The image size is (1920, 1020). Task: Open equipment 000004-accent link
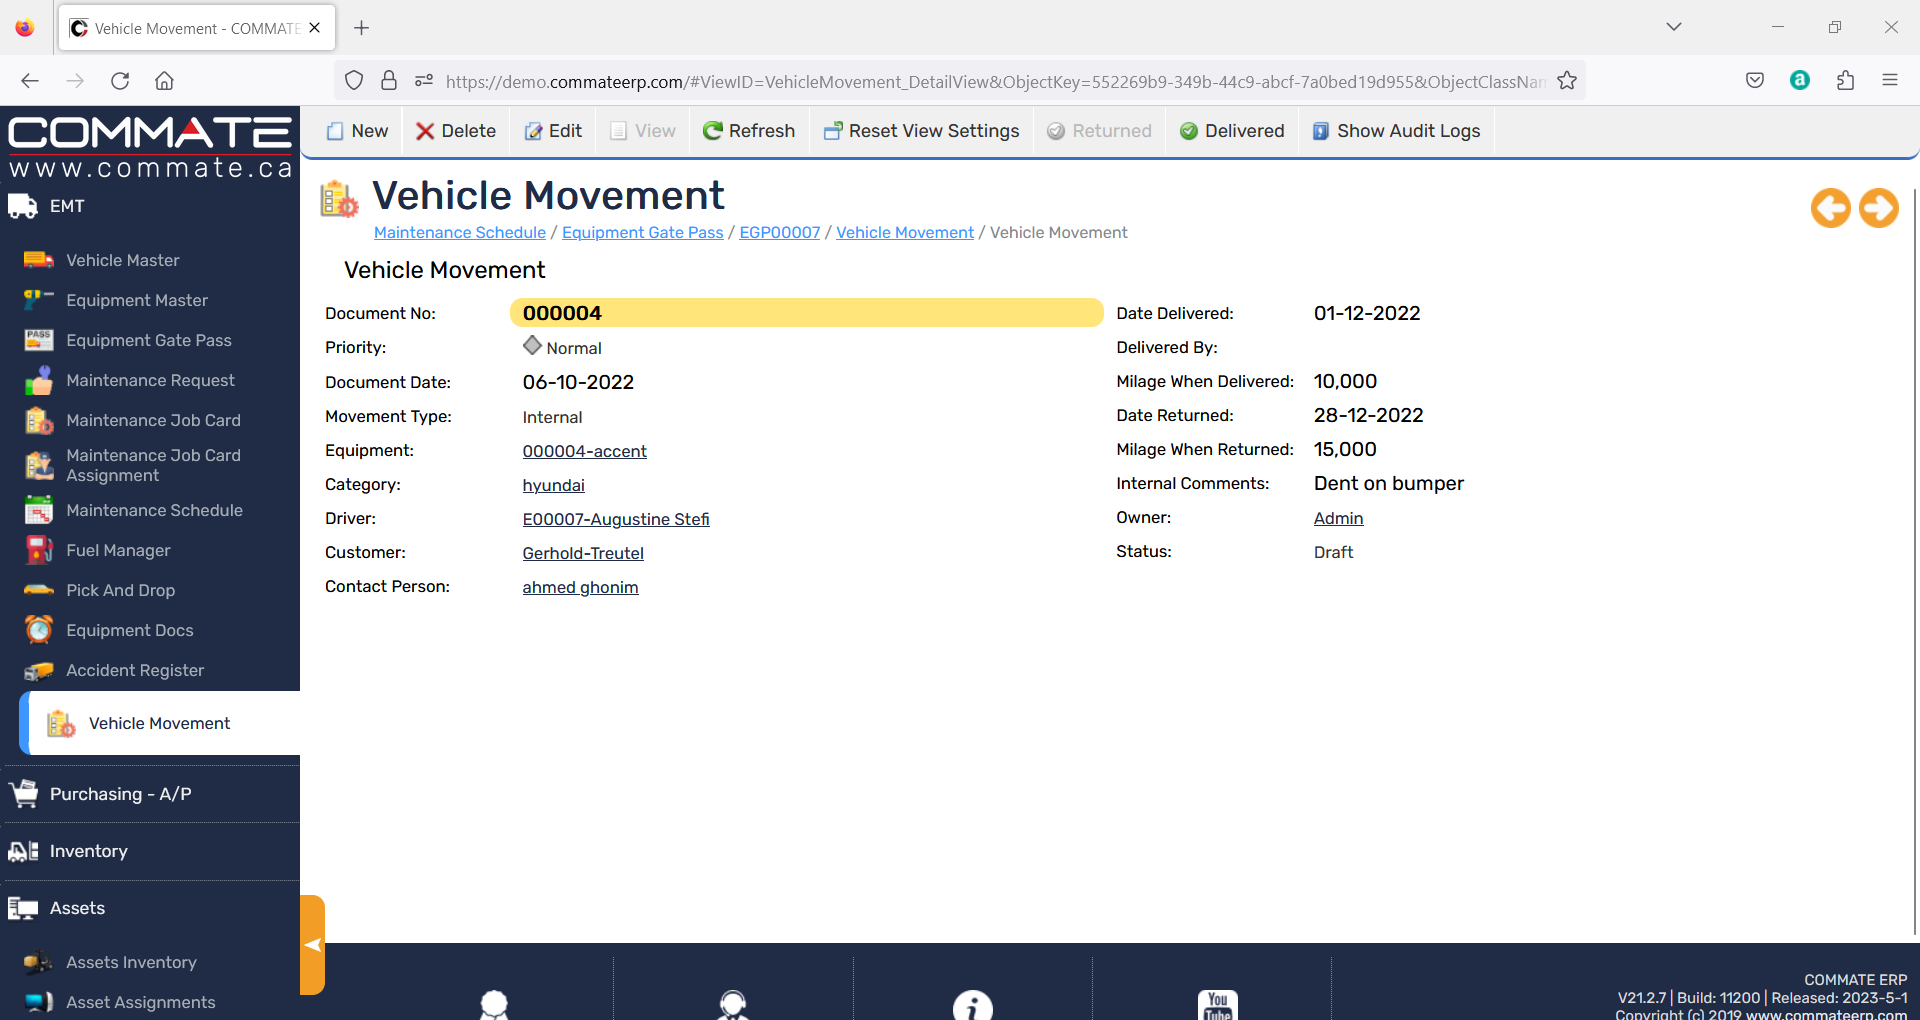pos(584,451)
